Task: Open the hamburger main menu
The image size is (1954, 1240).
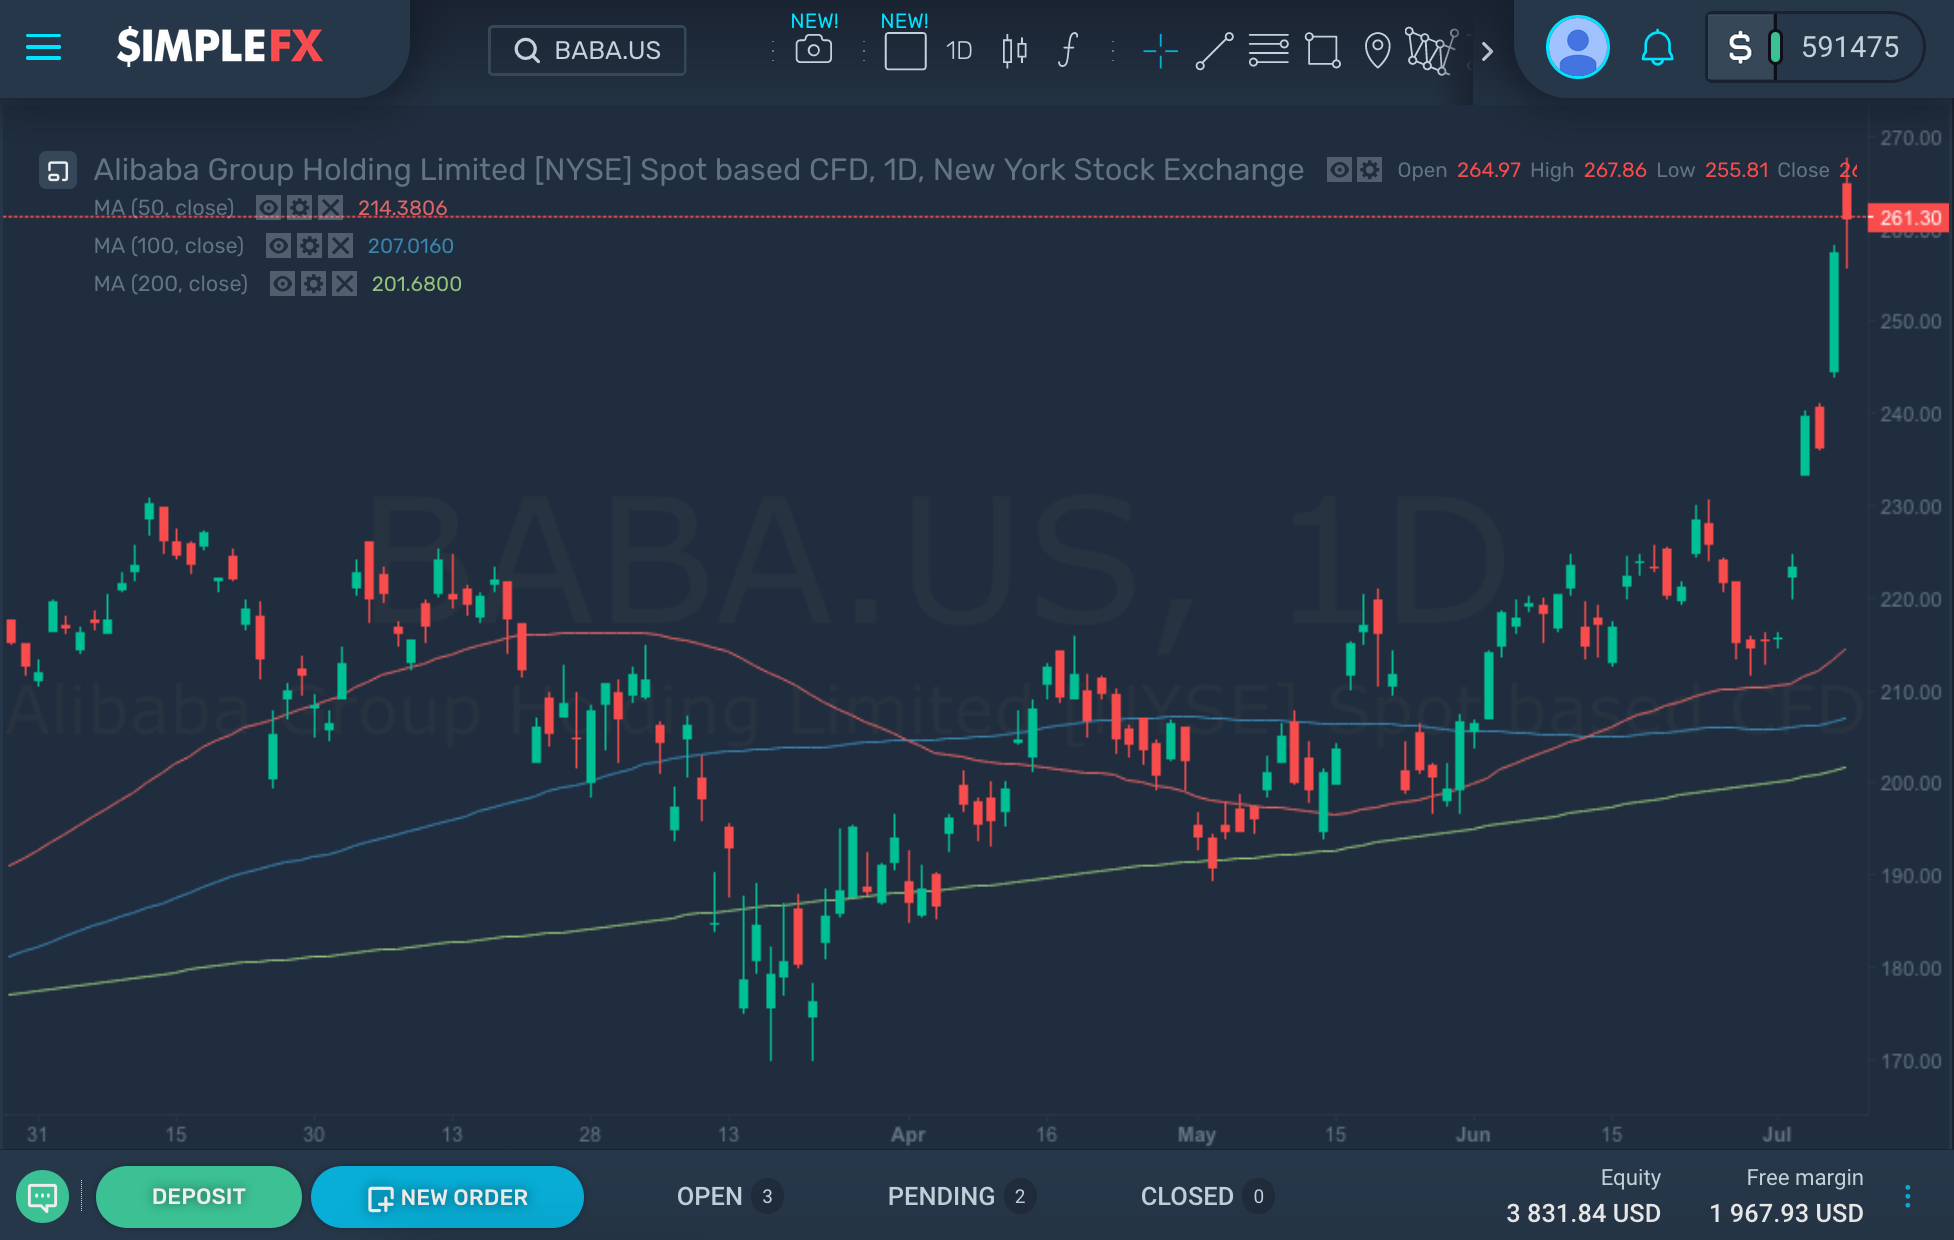Action: pyautogui.click(x=43, y=47)
